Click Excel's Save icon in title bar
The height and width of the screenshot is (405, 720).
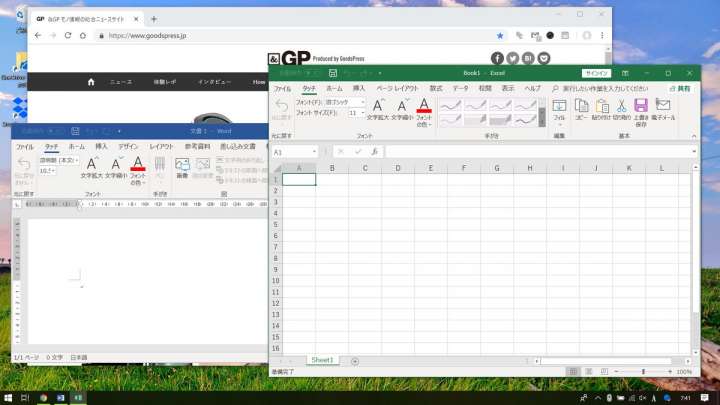coord(333,73)
